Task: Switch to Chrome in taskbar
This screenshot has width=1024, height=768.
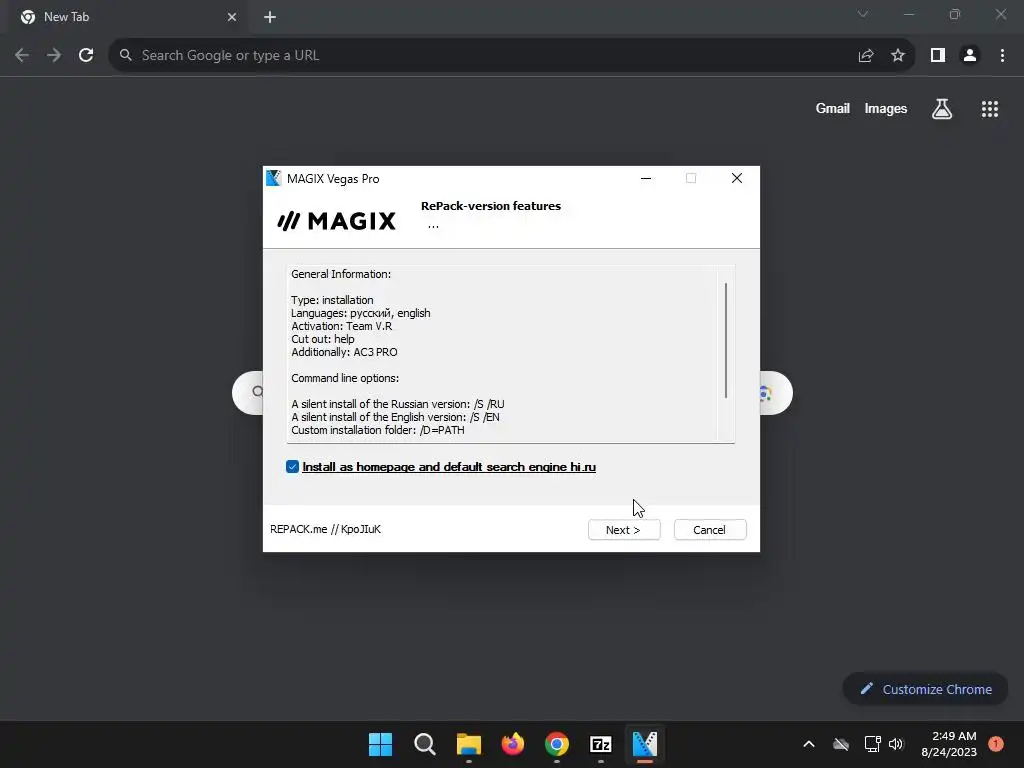Action: pyautogui.click(x=557, y=744)
